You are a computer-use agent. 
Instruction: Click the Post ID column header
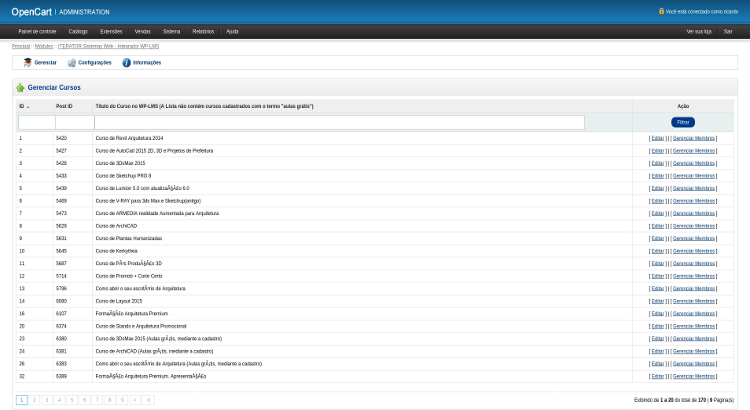tap(64, 106)
